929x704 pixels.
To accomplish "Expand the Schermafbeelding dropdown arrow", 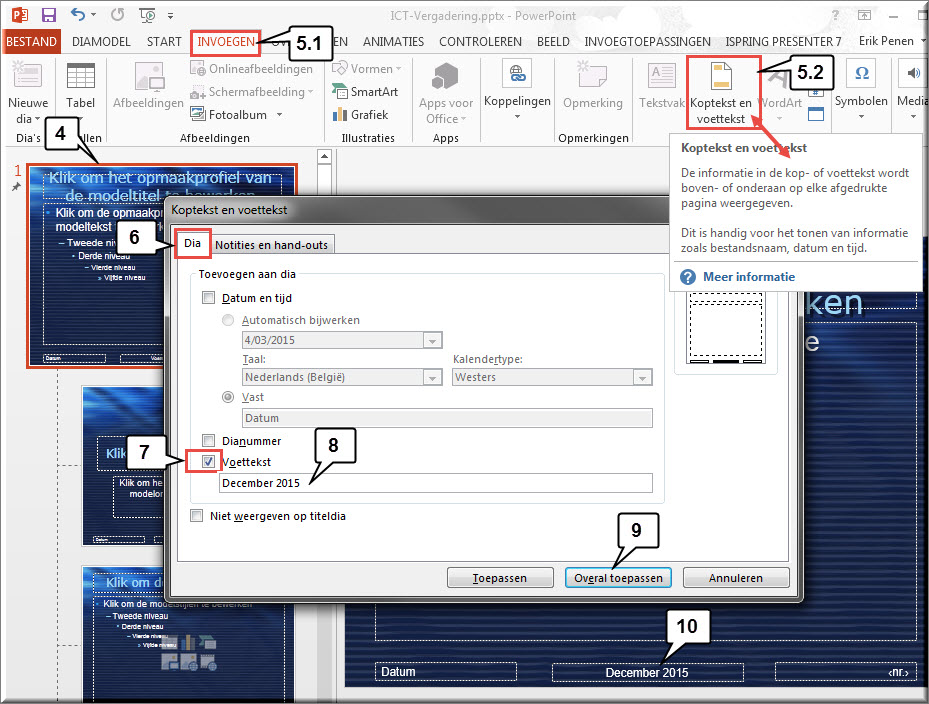I will (310, 92).
